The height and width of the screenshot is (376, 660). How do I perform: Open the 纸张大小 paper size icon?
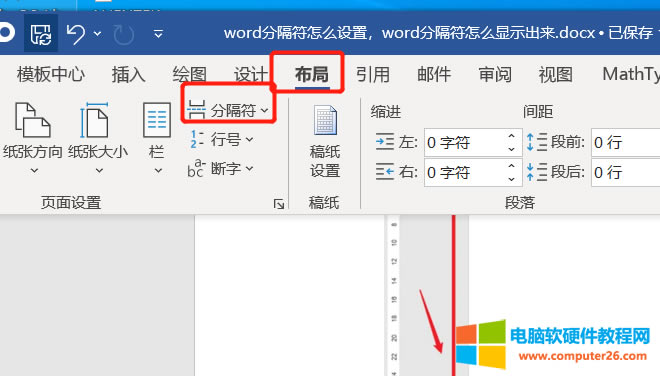tap(94, 120)
